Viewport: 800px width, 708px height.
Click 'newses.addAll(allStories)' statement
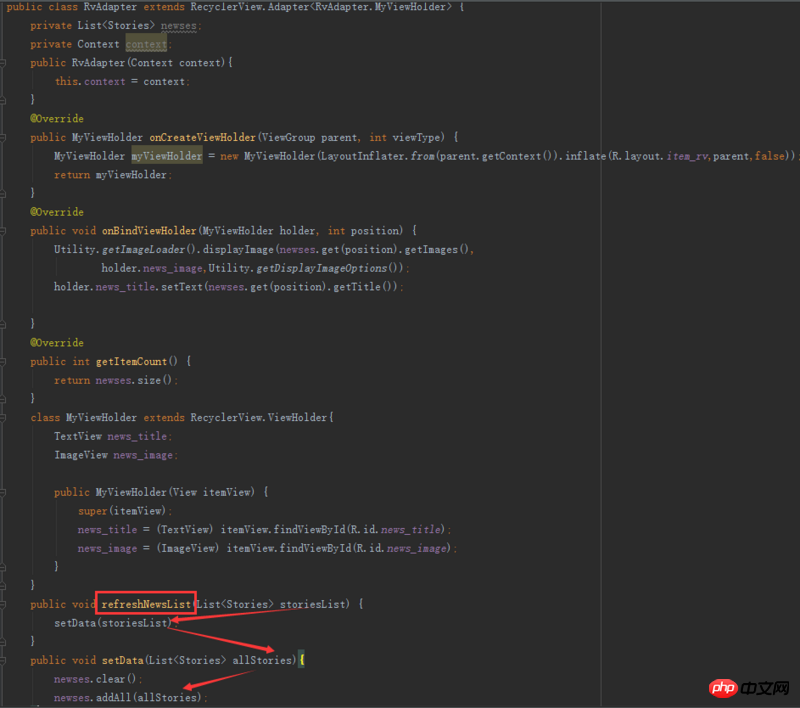128,698
